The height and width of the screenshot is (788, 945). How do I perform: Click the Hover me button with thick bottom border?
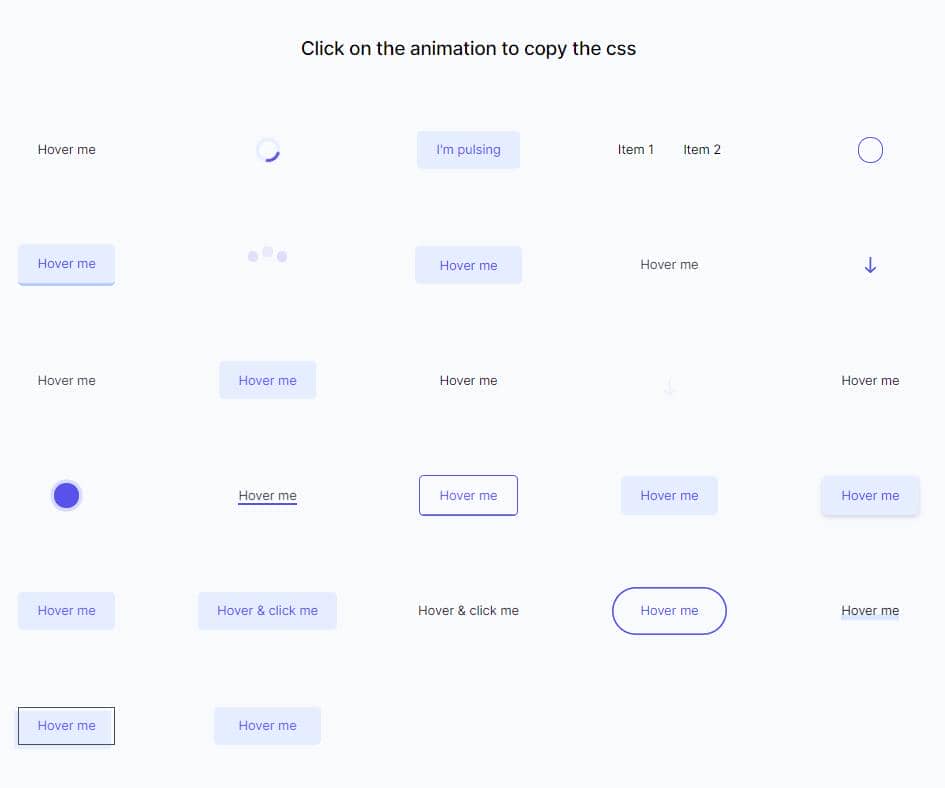coord(66,264)
